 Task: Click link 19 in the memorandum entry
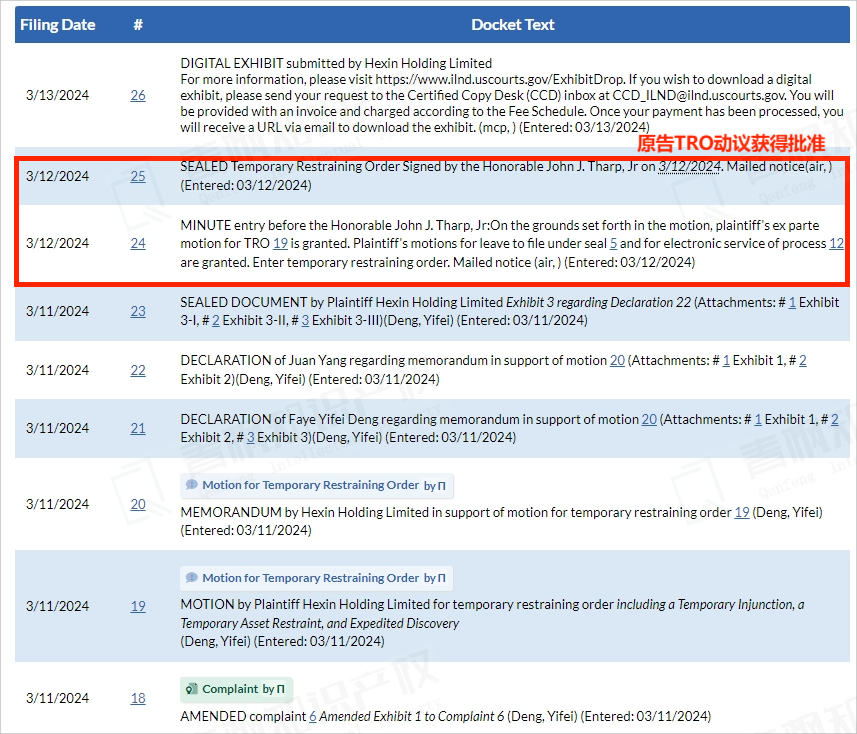point(742,513)
